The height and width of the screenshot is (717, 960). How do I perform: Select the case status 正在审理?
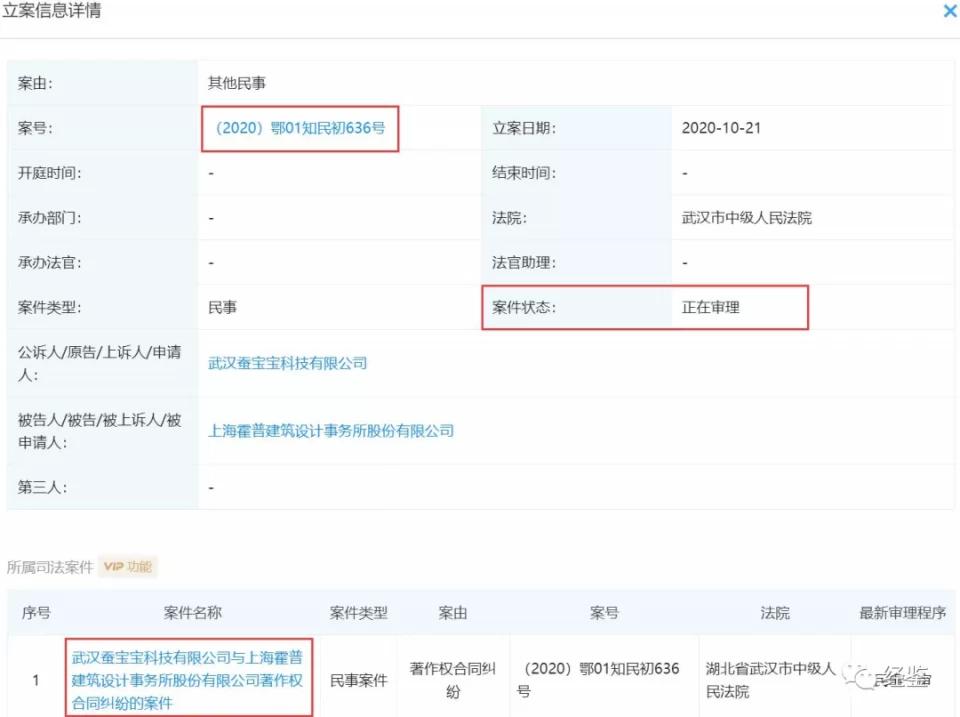(x=711, y=307)
